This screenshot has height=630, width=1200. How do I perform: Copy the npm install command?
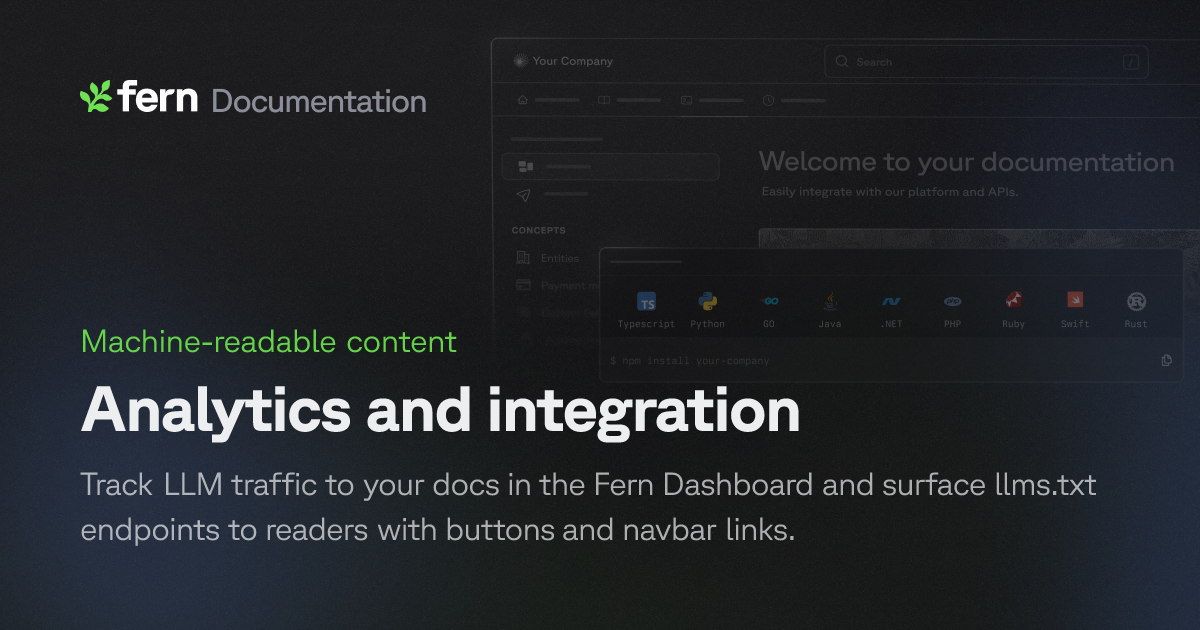(x=1167, y=360)
